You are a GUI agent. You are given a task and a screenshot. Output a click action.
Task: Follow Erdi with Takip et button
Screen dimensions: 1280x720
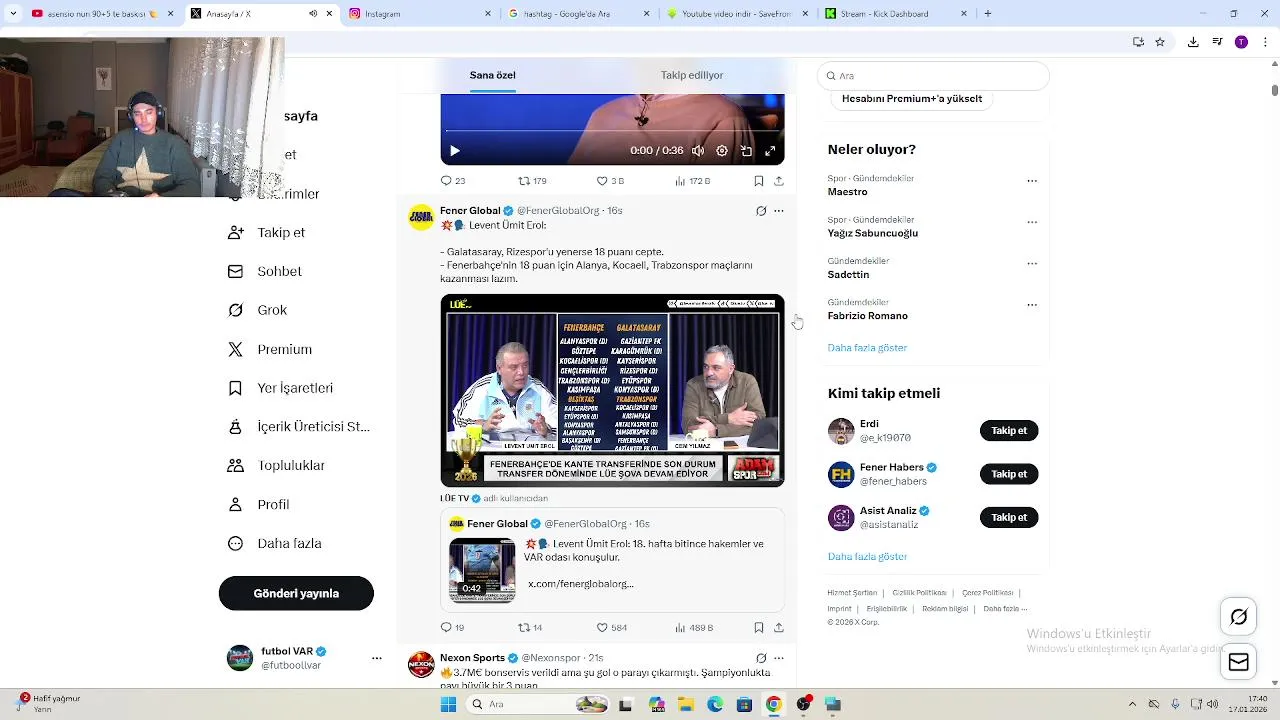click(x=1009, y=431)
